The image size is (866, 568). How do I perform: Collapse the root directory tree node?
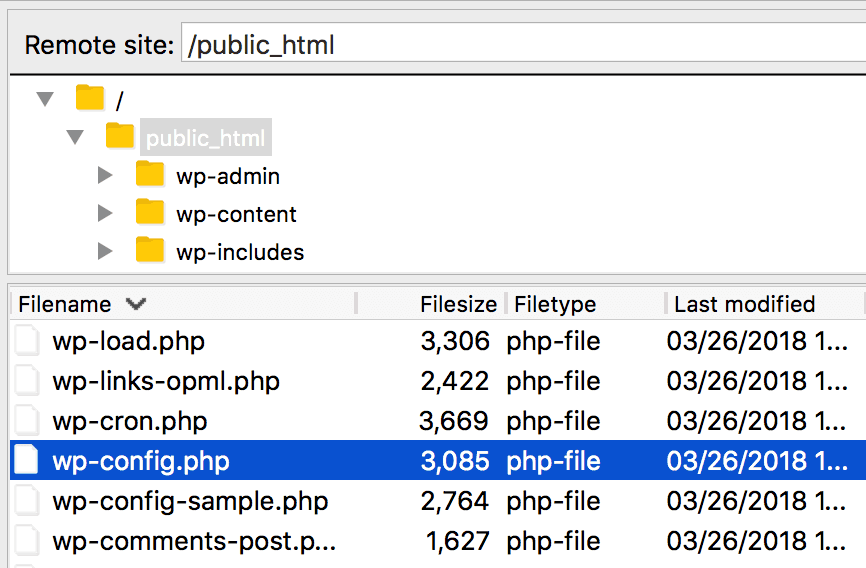[45, 99]
